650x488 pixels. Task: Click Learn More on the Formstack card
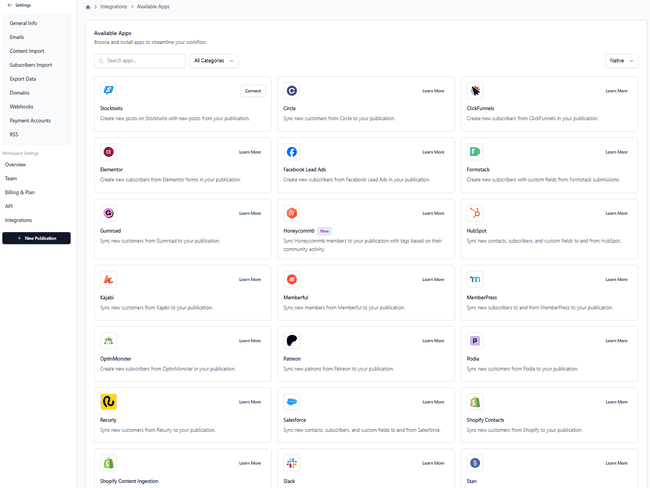tap(616, 152)
